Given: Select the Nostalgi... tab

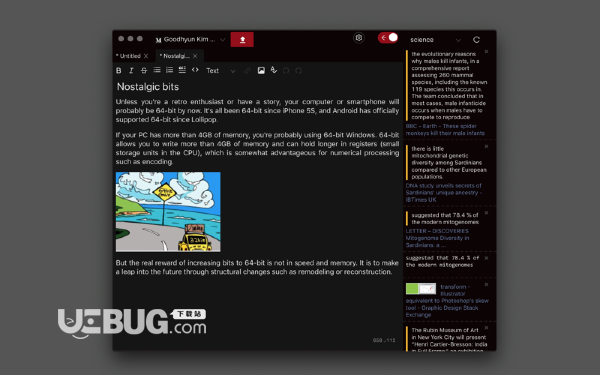Looking at the screenshot, I should point(175,56).
